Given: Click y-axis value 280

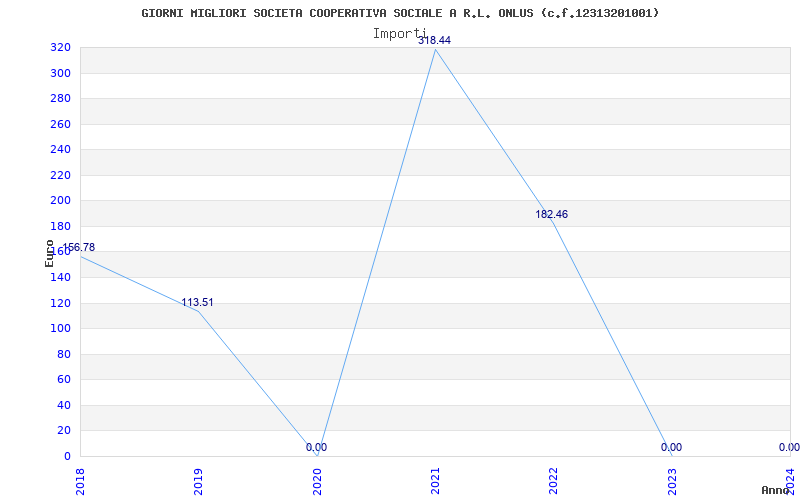Looking at the screenshot, I should [60, 98].
